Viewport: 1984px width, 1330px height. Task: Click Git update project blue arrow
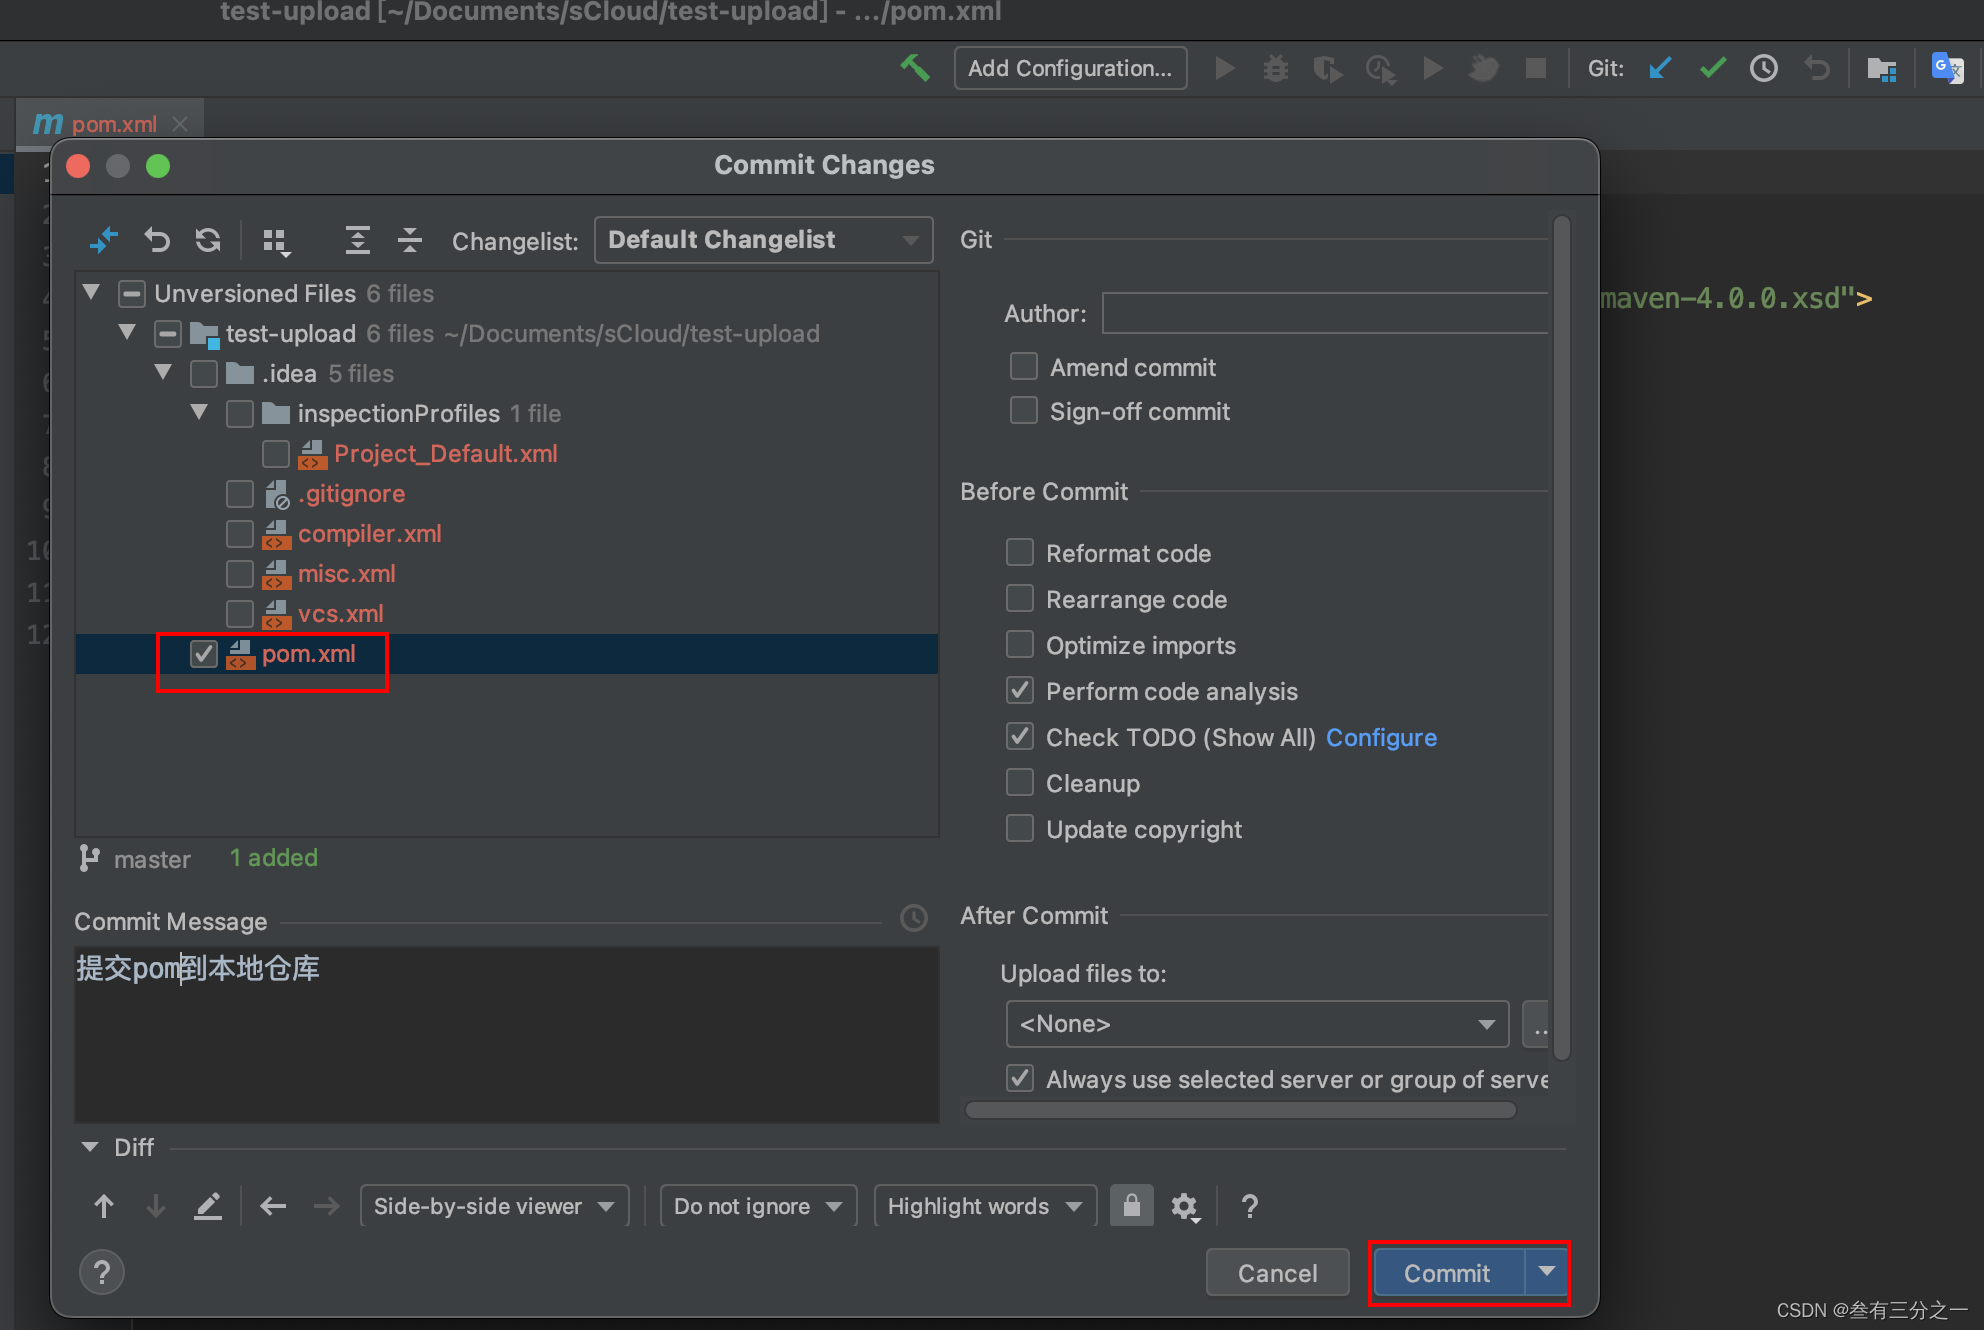(1660, 68)
